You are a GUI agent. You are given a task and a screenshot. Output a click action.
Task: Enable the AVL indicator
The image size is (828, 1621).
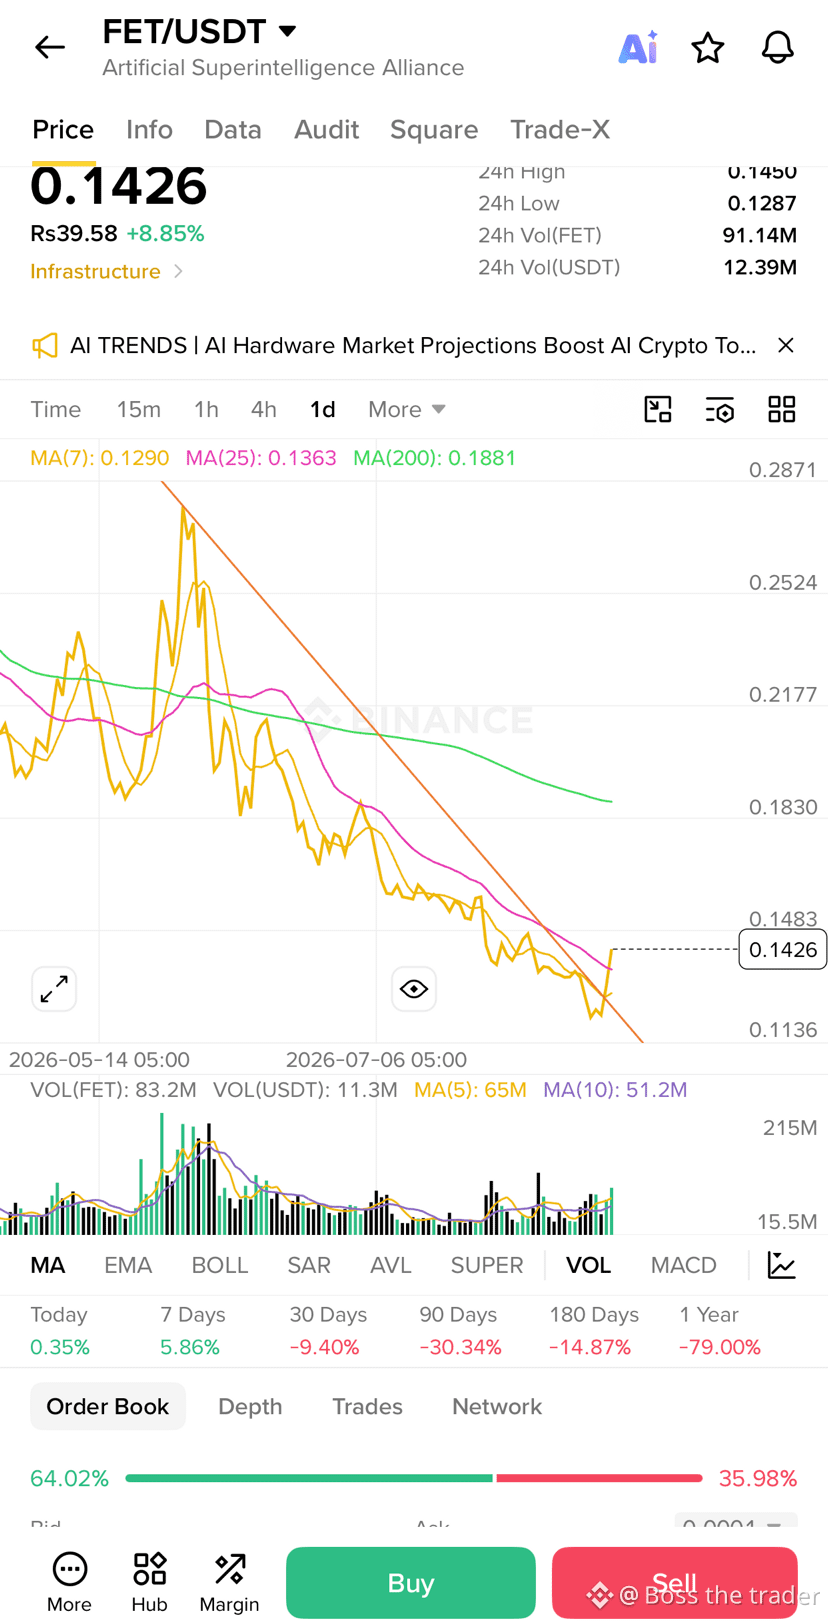pyautogui.click(x=391, y=1266)
